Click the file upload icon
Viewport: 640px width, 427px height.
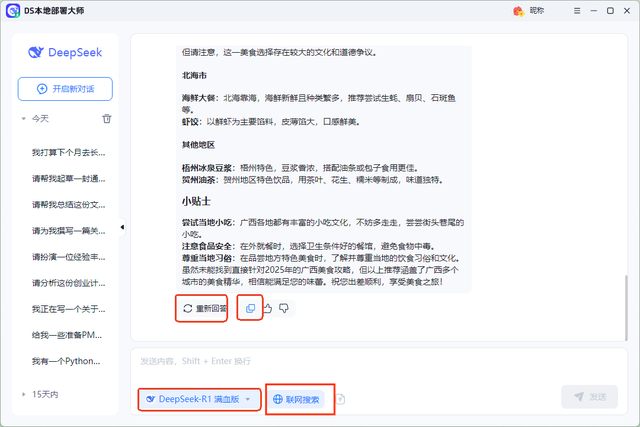point(340,399)
